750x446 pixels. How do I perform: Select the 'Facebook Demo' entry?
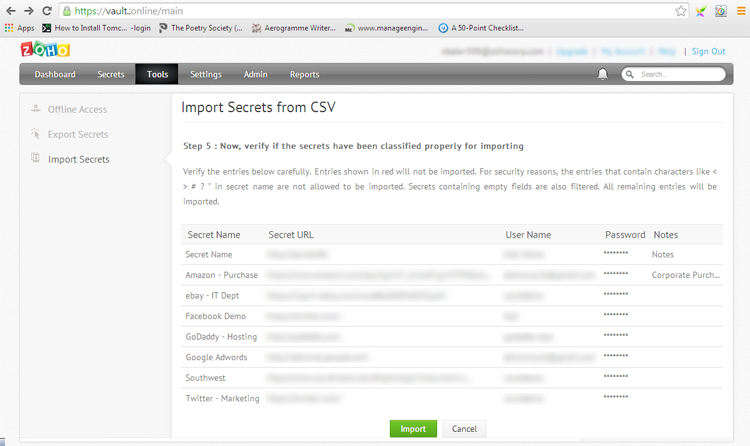pyautogui.click(x=216, y=316)
